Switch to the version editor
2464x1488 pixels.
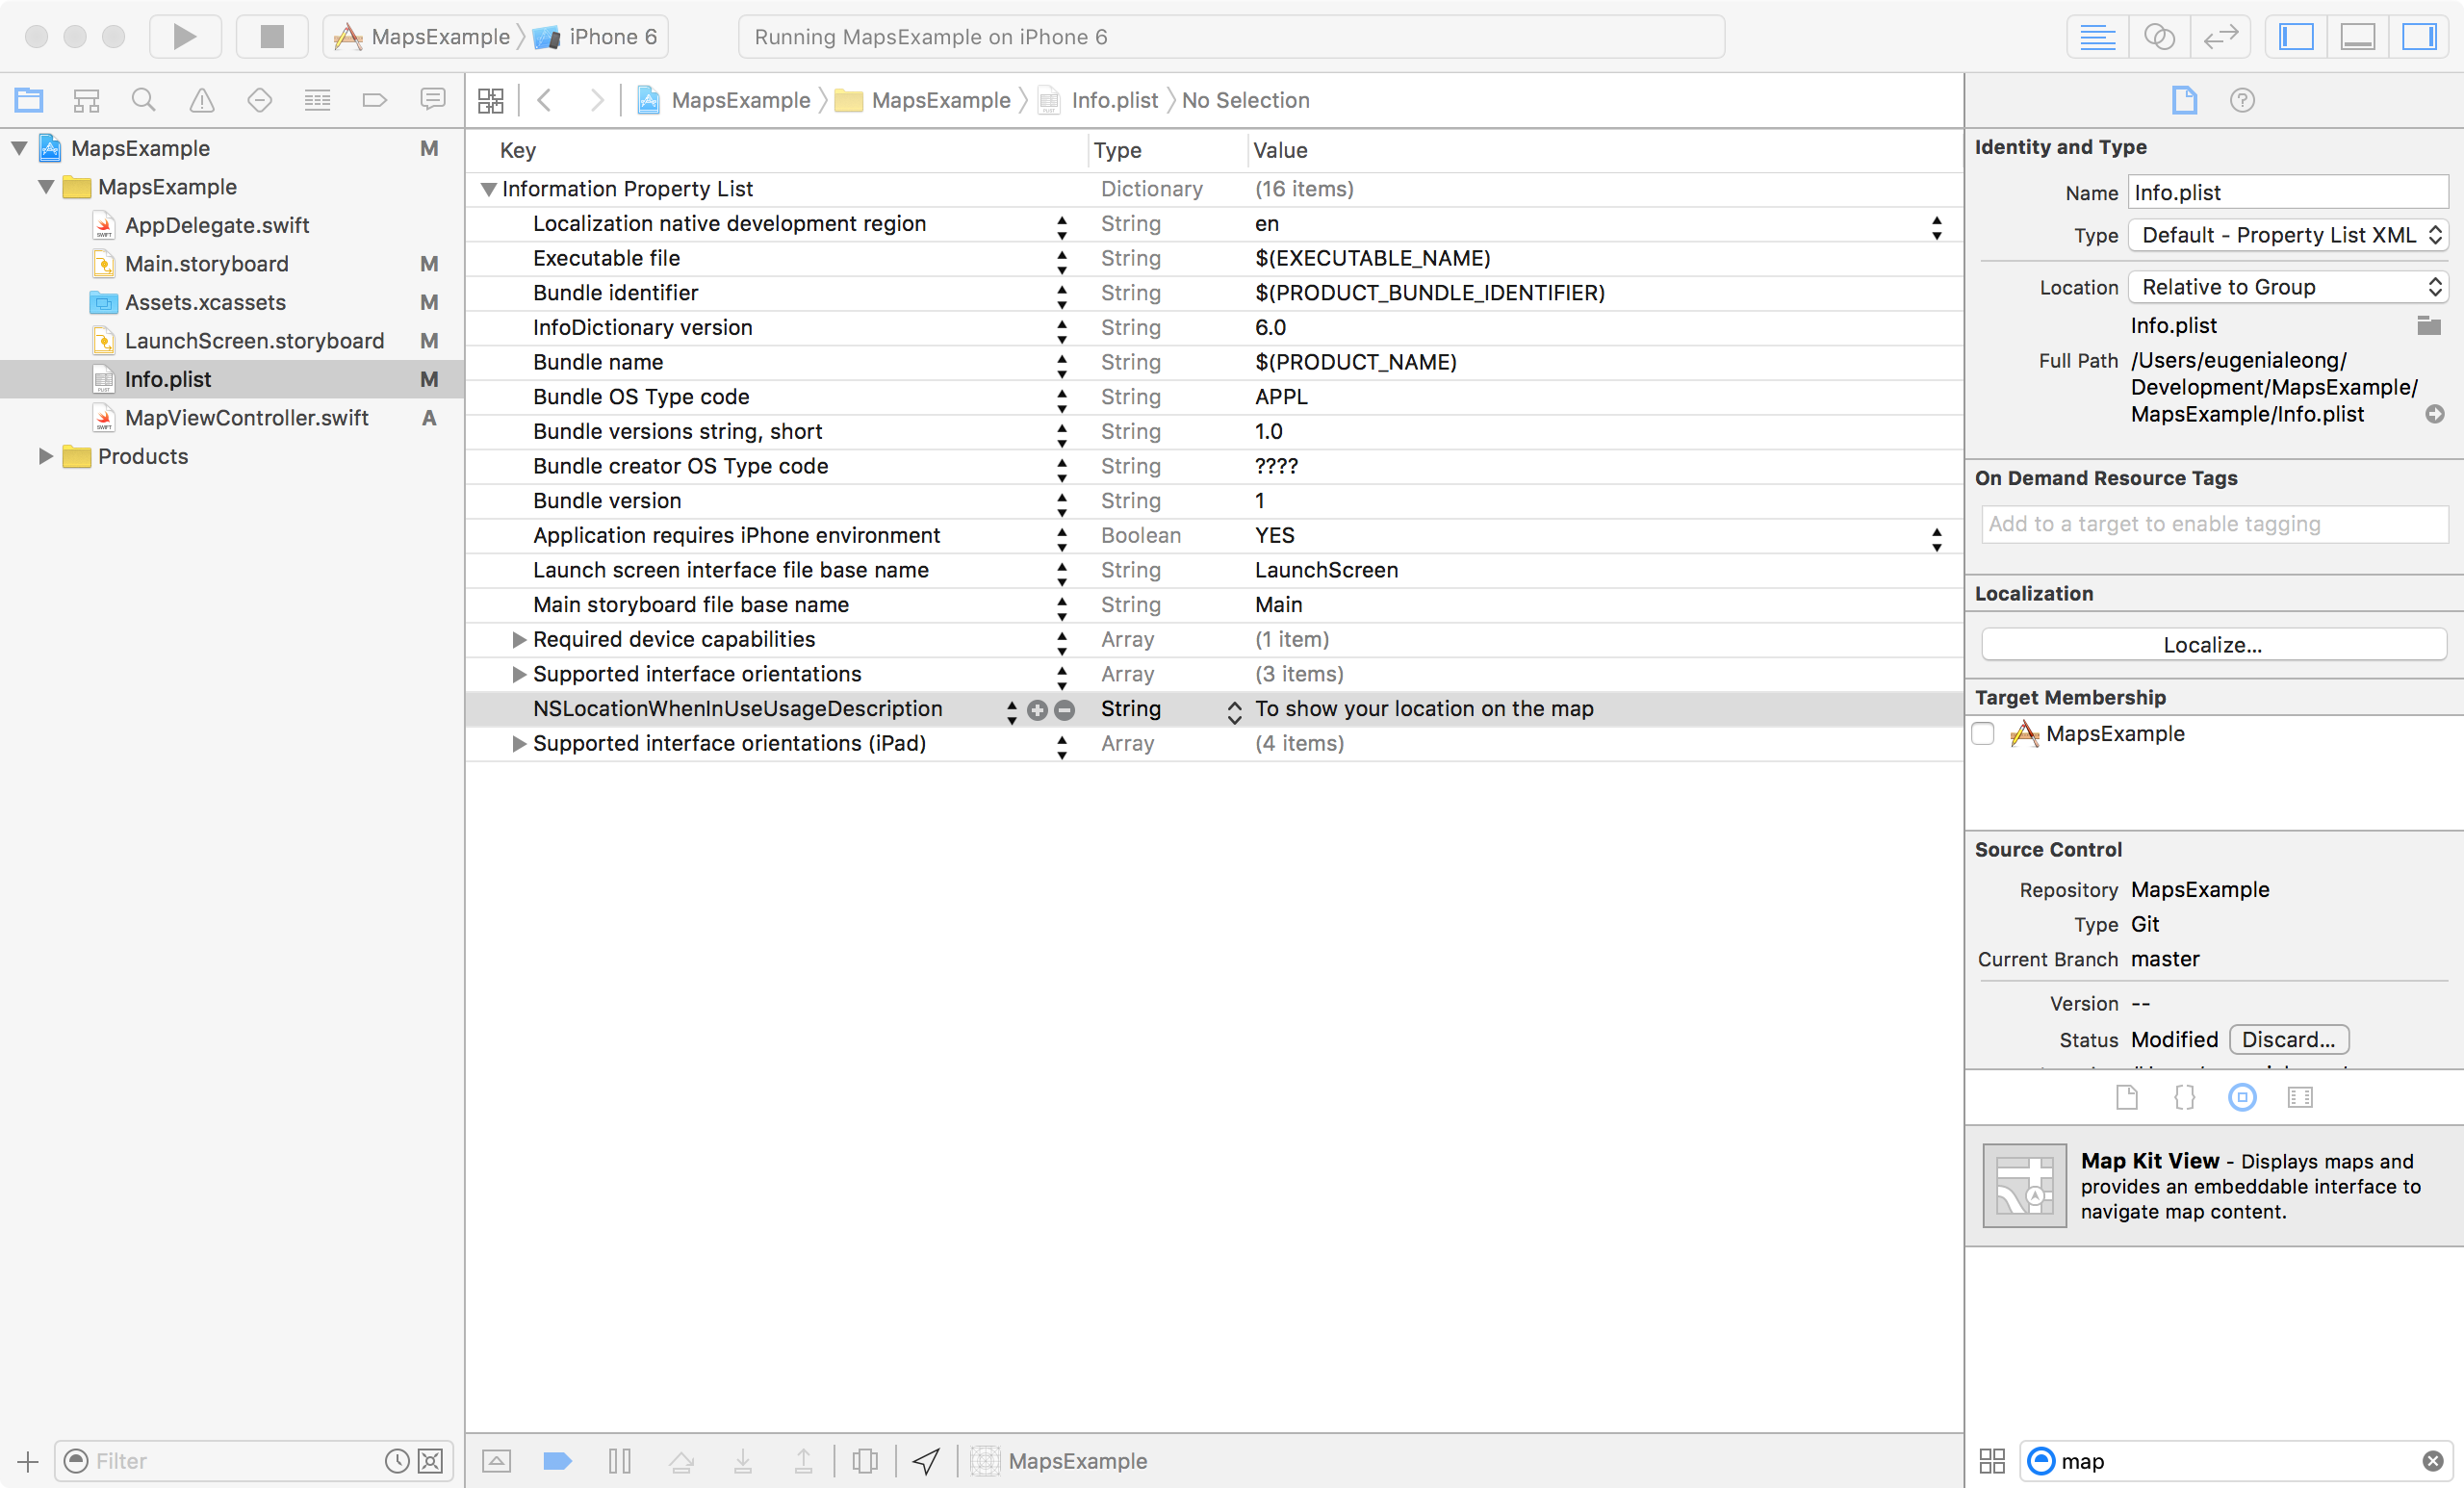(2220, 37)
